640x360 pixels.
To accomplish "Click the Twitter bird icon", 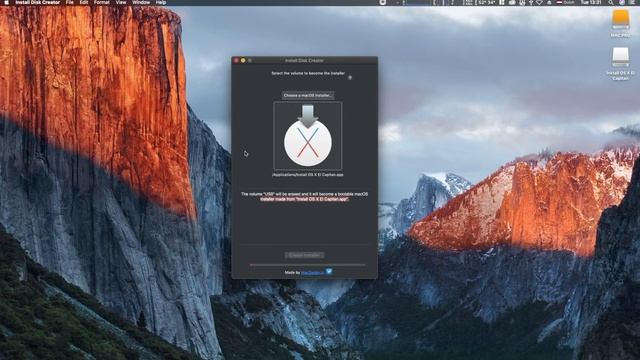I will tap(329, 271).
